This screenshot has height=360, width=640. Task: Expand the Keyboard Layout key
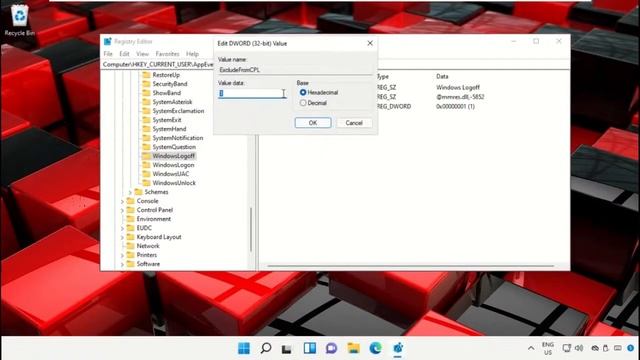[x=122, y=237]
